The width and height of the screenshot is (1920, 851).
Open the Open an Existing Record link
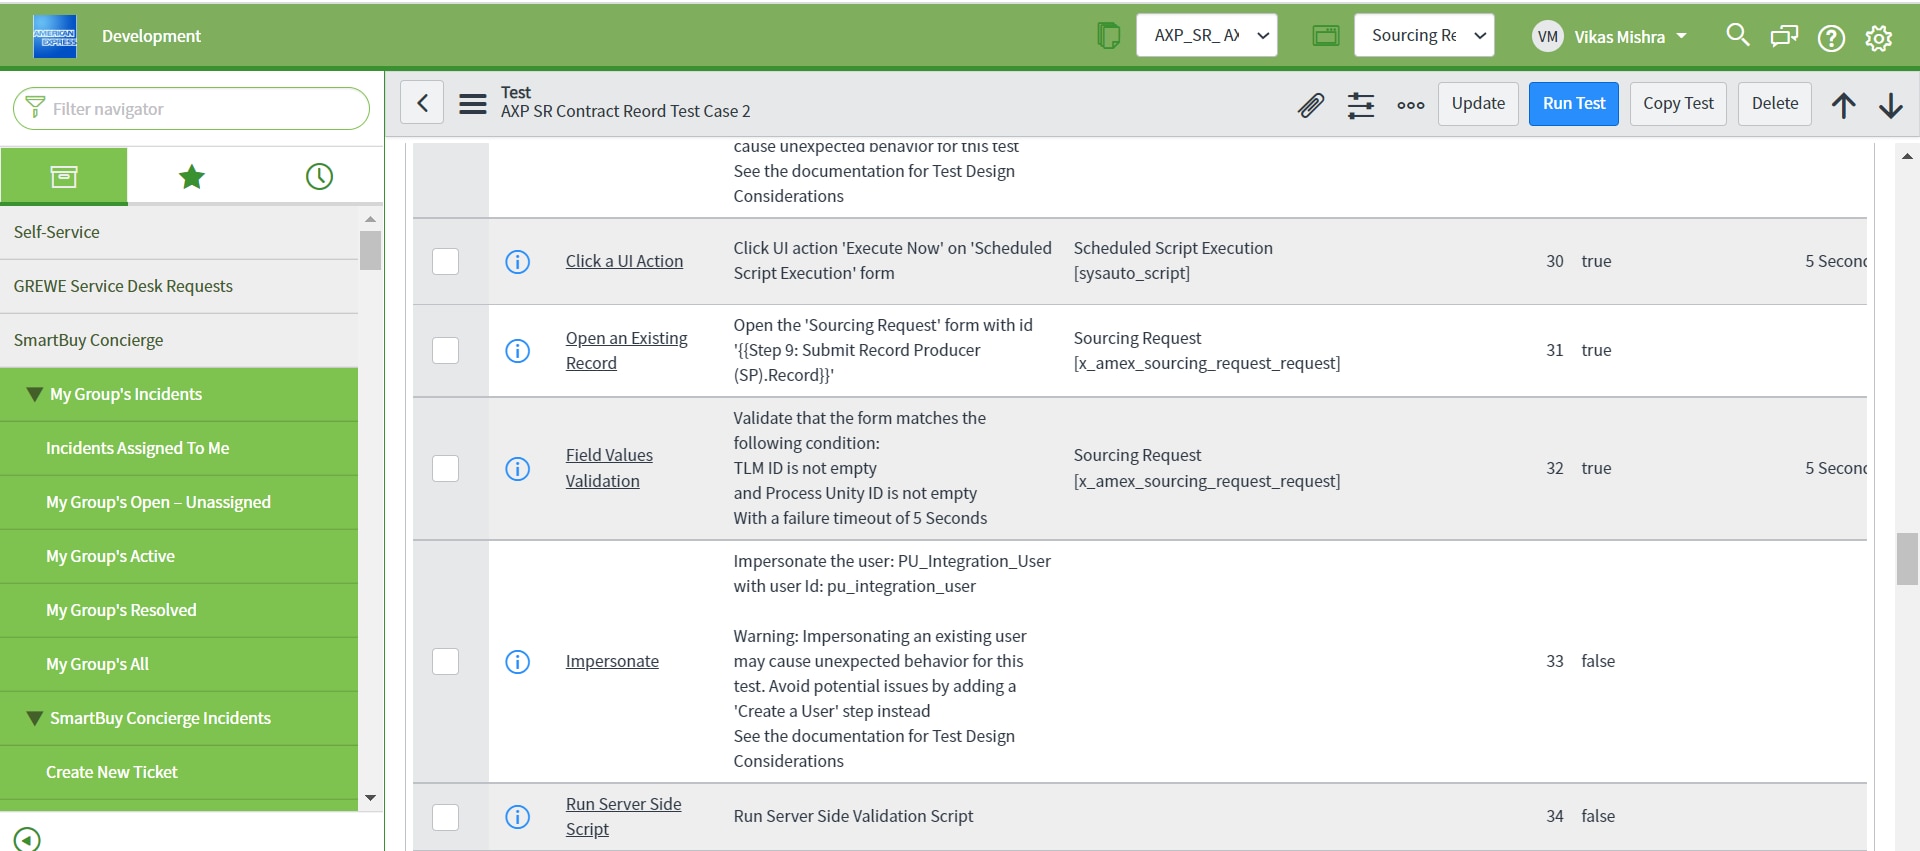626,351
